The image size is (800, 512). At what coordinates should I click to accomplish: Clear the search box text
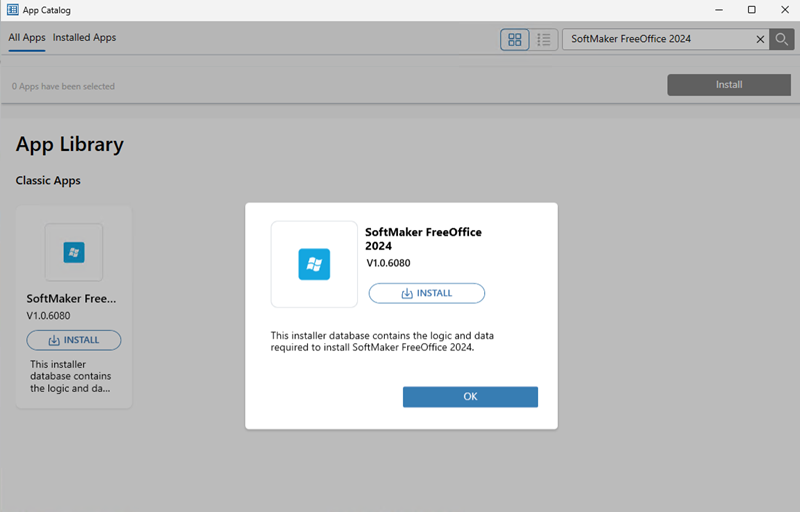coord(759,40)
